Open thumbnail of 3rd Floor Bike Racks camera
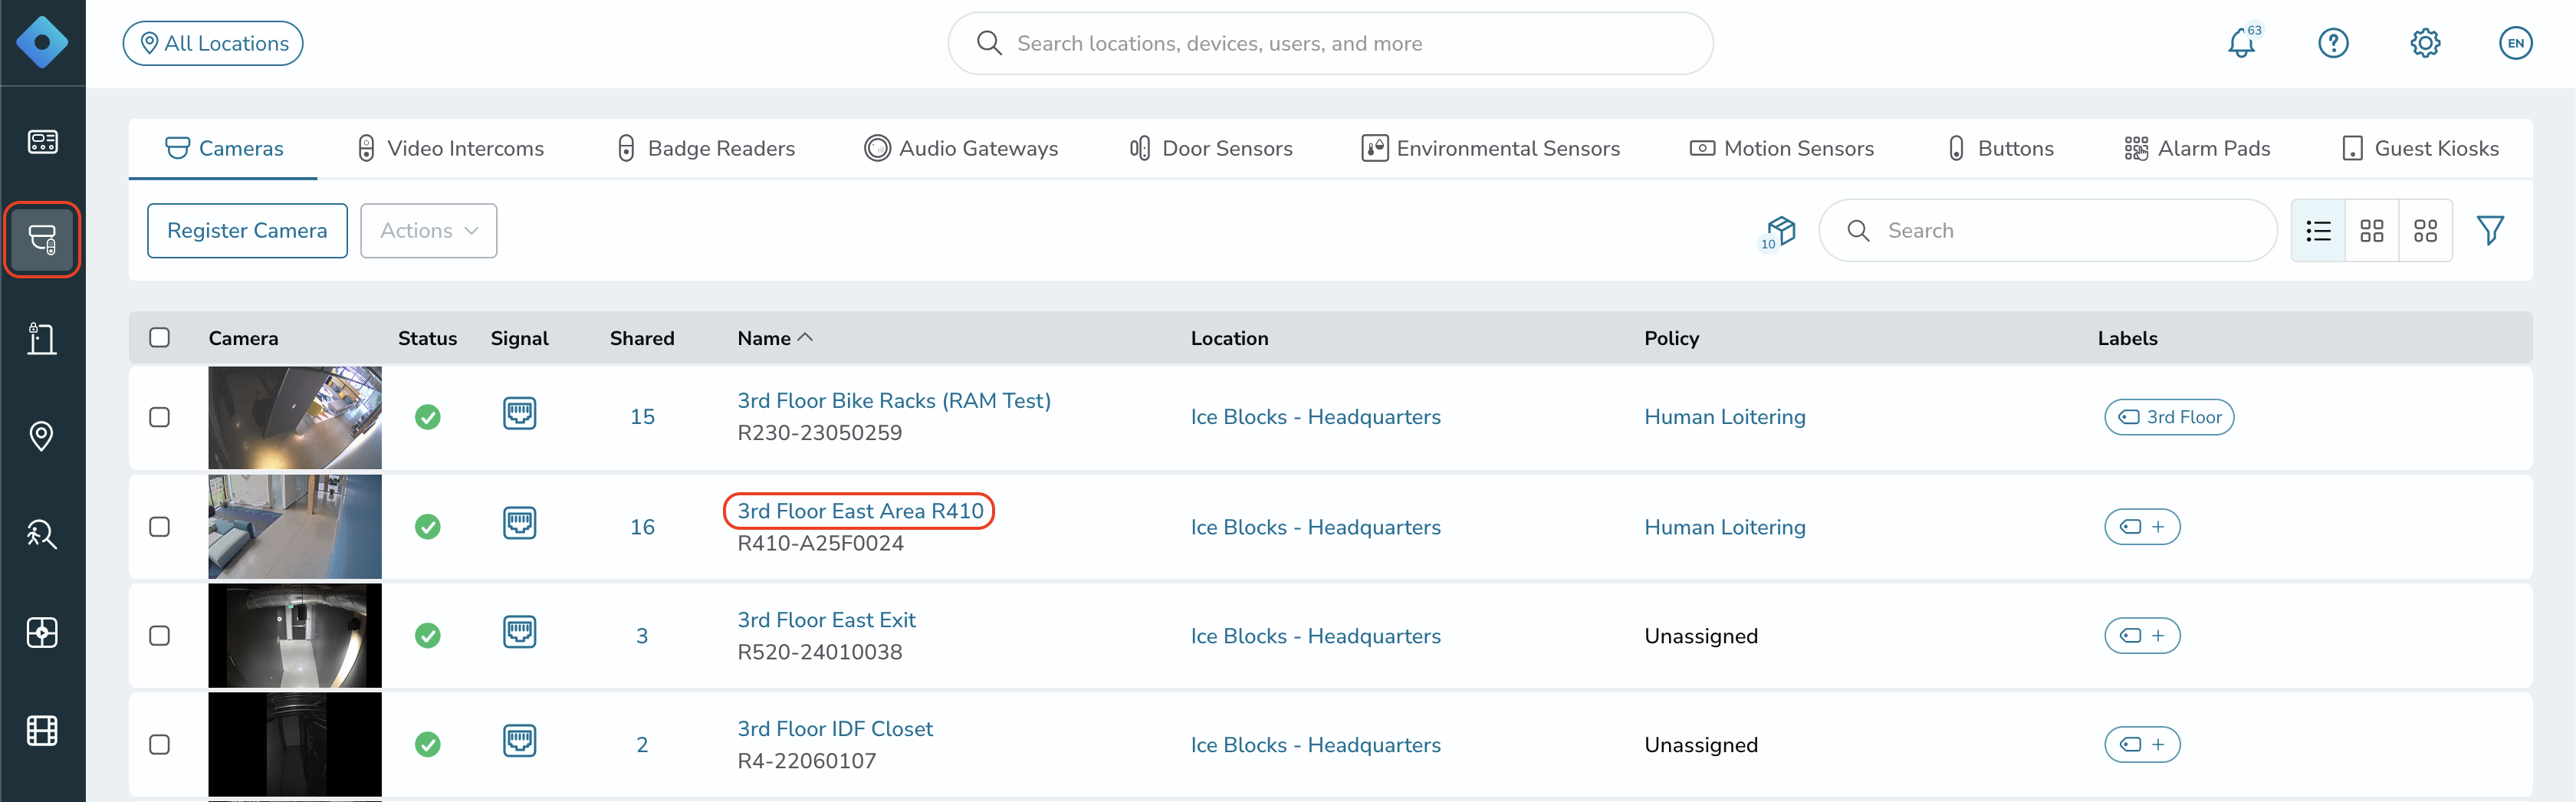This screenshot has width=2576, height=802. tap(295, 417)
